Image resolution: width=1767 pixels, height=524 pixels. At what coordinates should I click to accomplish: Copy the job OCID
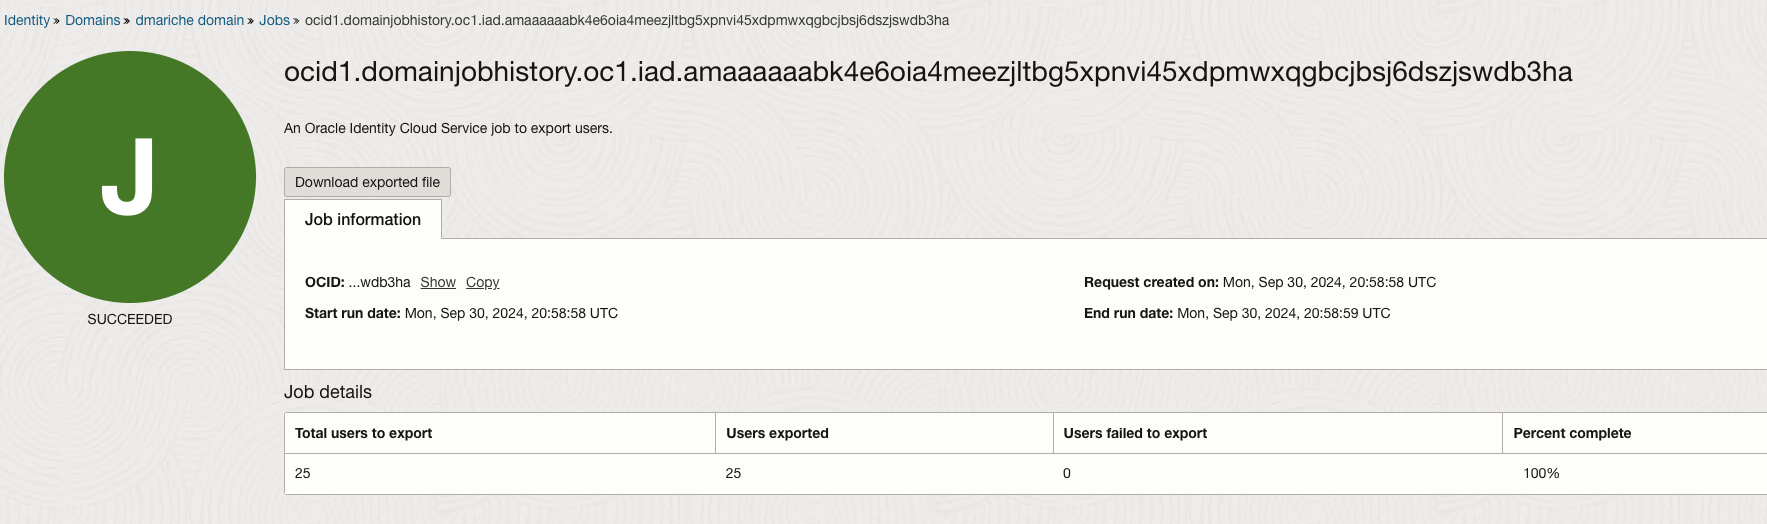[482, 283]
